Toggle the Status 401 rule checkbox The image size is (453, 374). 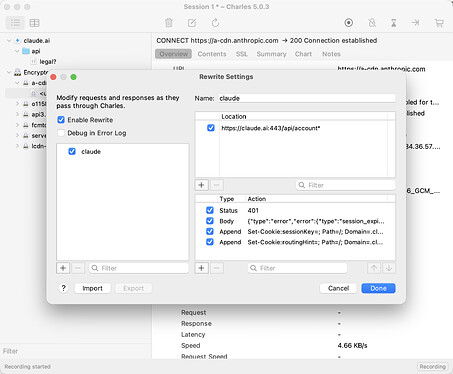coord(210,210)
